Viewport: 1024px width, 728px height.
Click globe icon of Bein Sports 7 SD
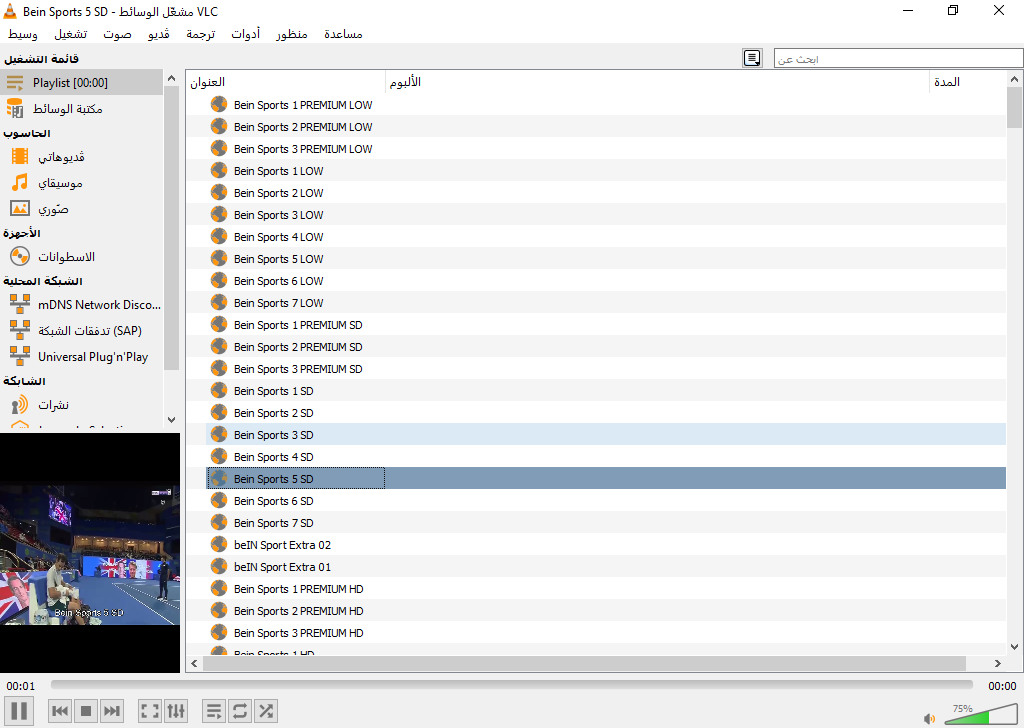(x=219, y=522)
